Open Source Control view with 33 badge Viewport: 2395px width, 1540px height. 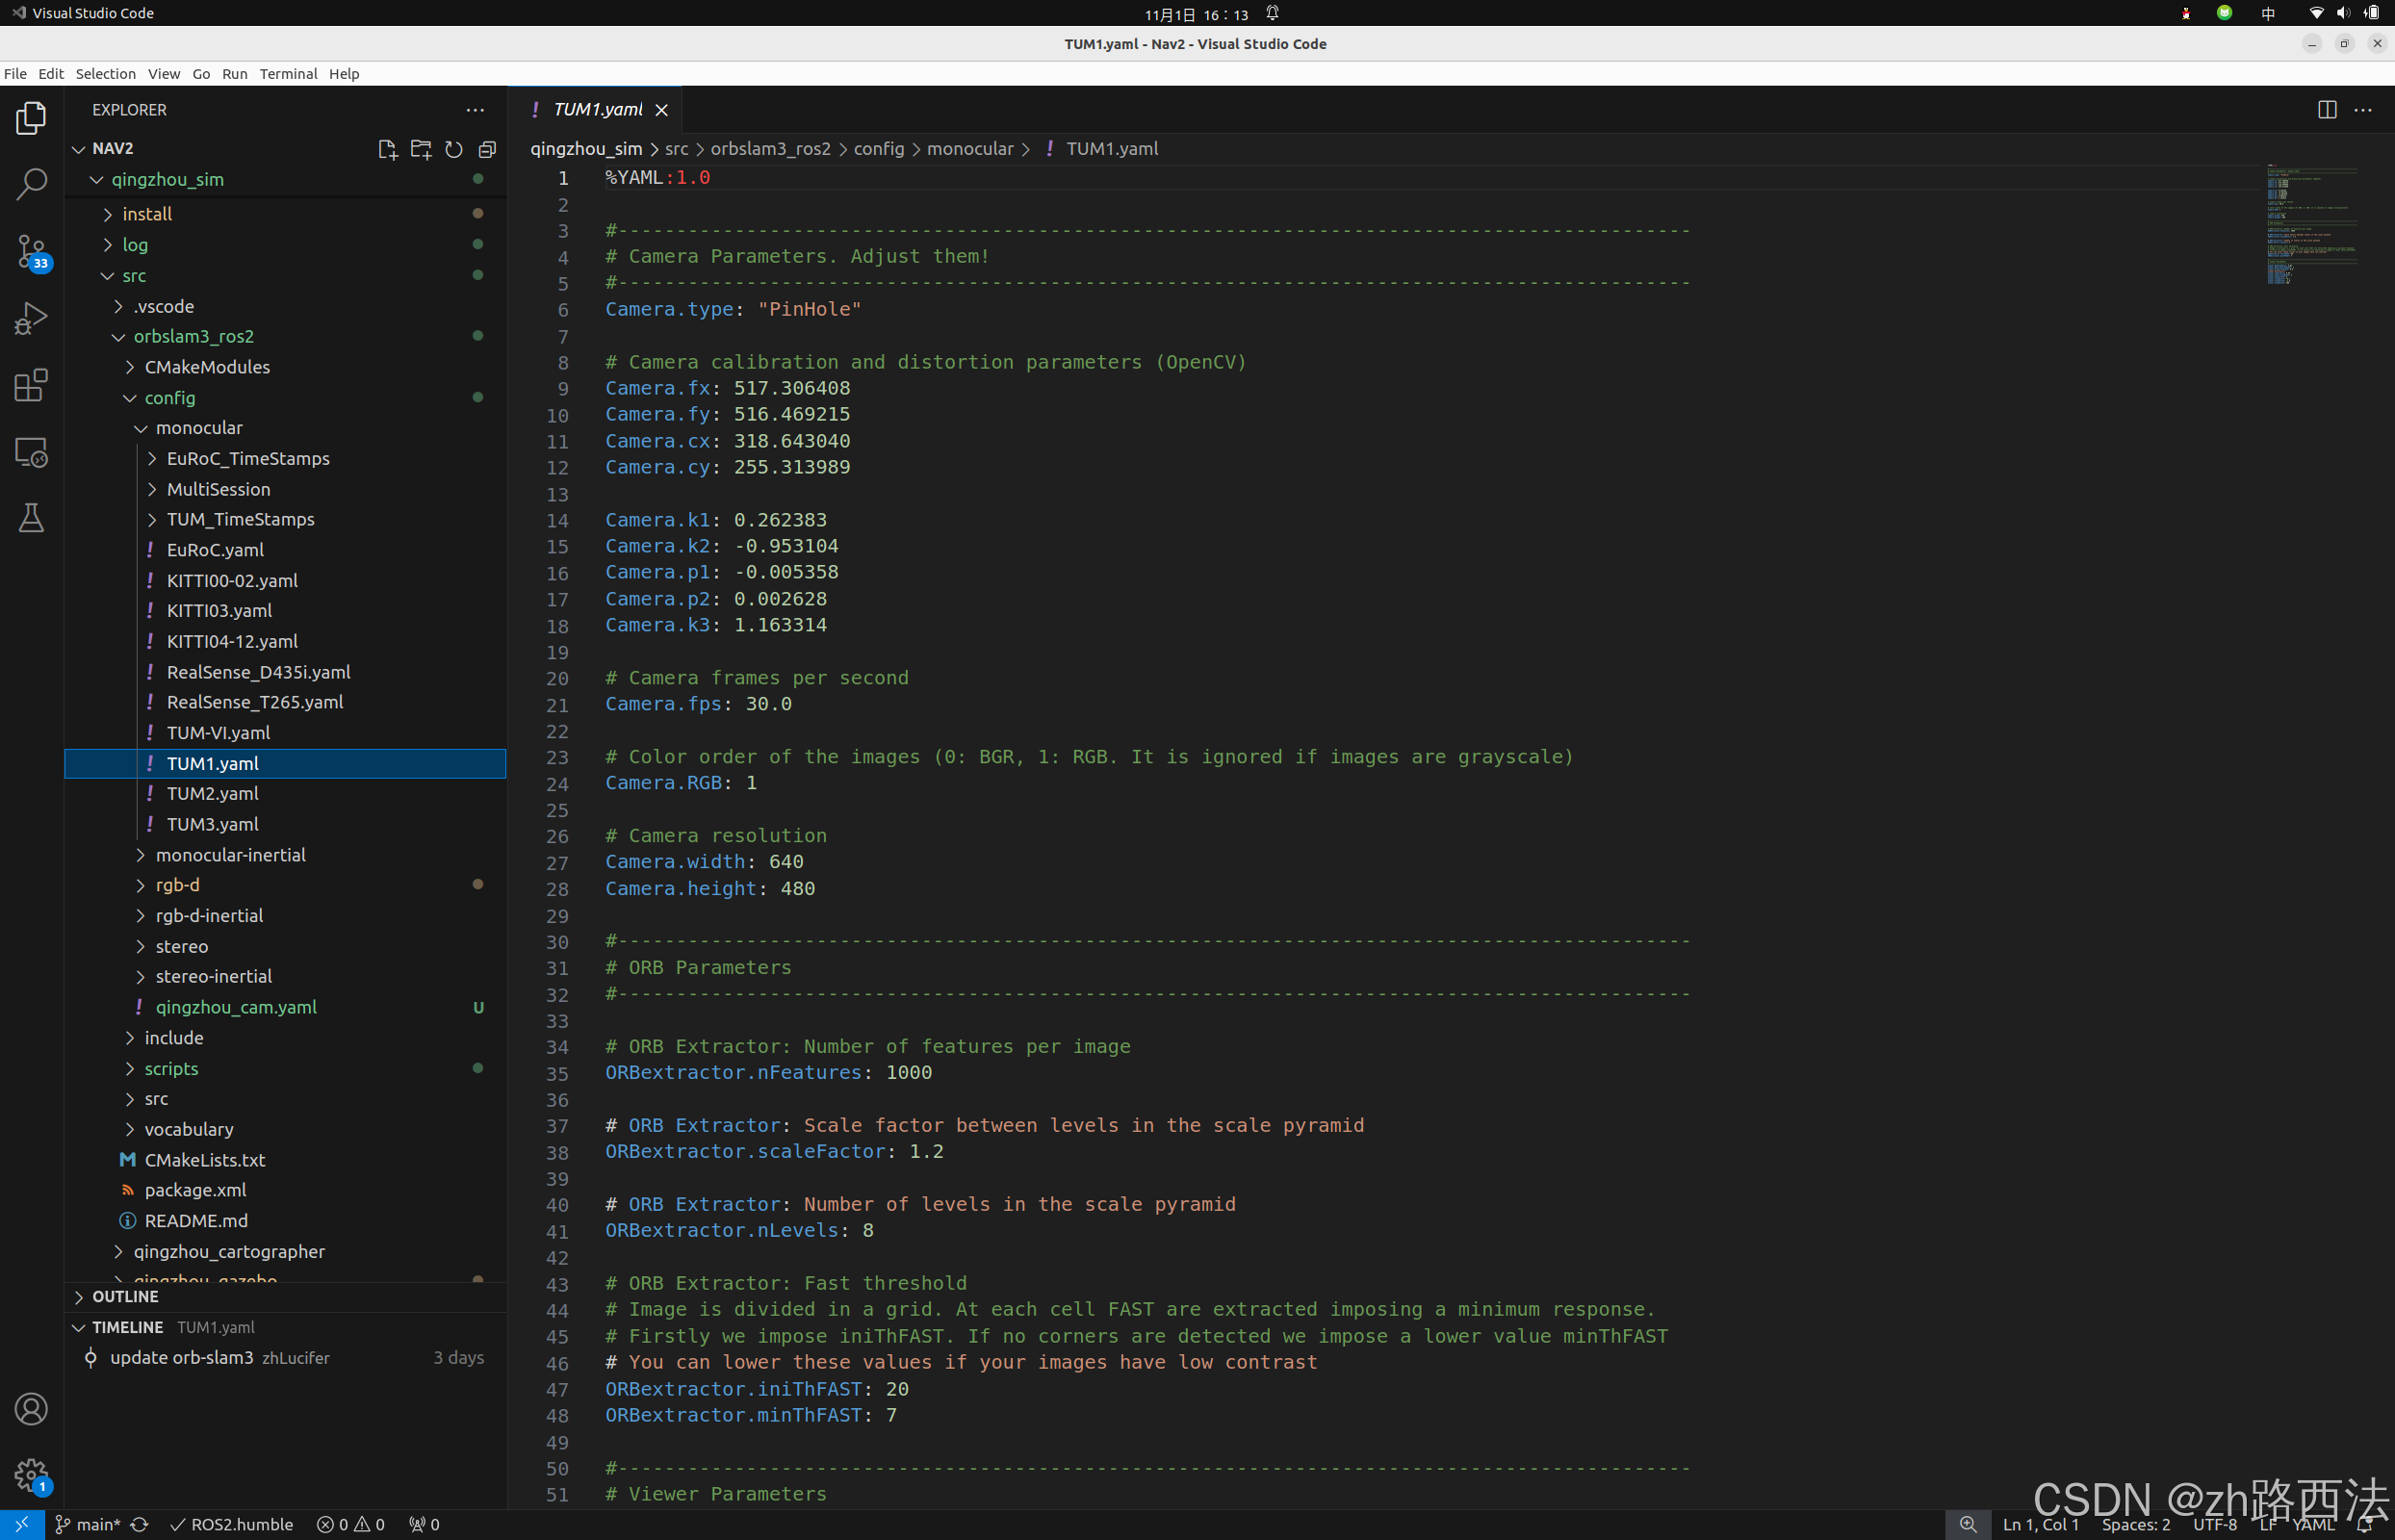[x=31, y=251]
